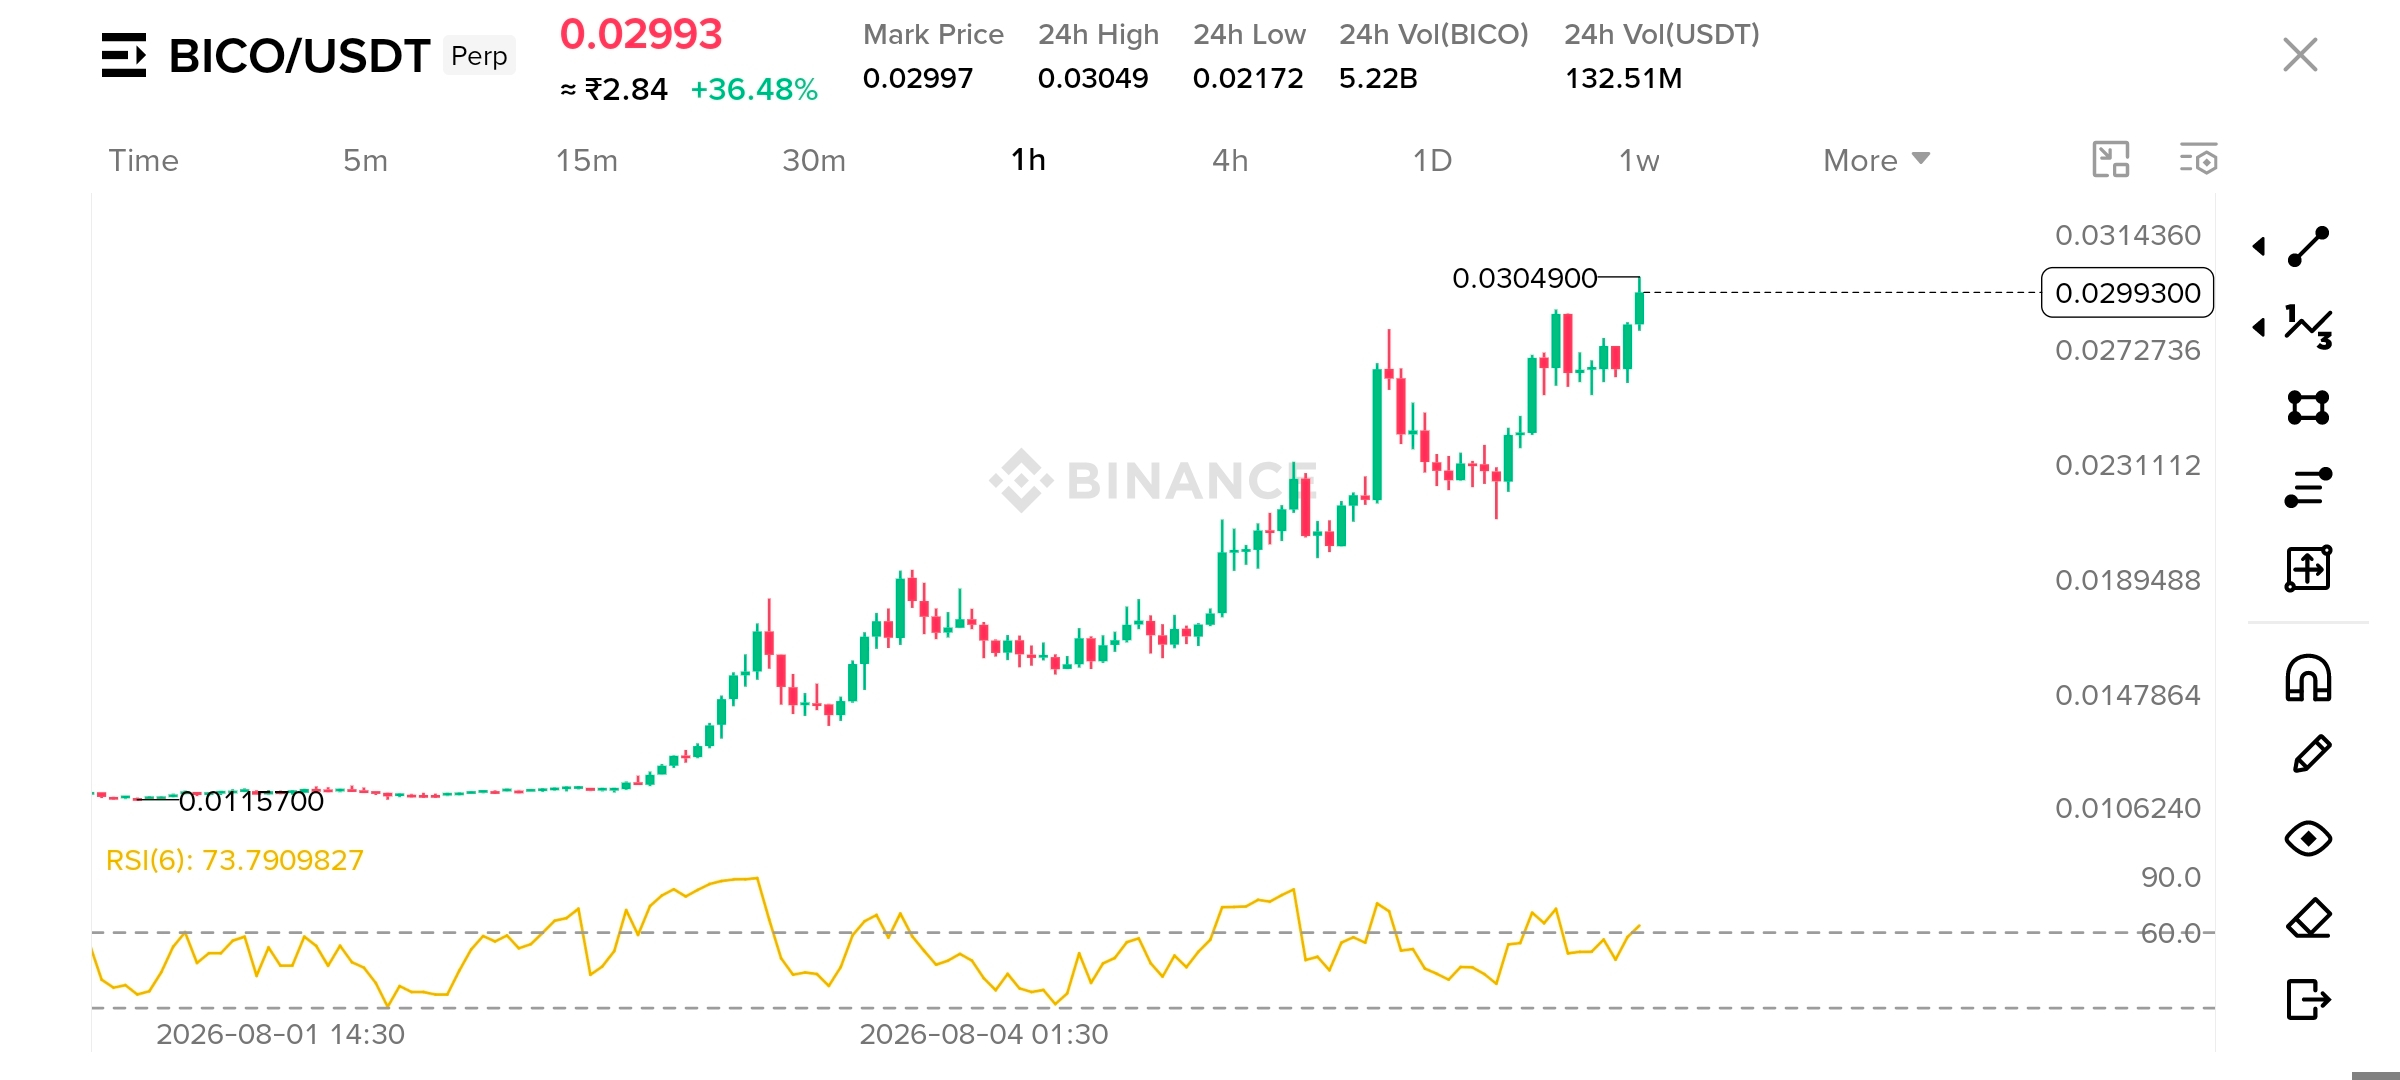Tap the +36.48% change value
The width and height of the screenshot is (2400, 1080).
tap(754, 90)
